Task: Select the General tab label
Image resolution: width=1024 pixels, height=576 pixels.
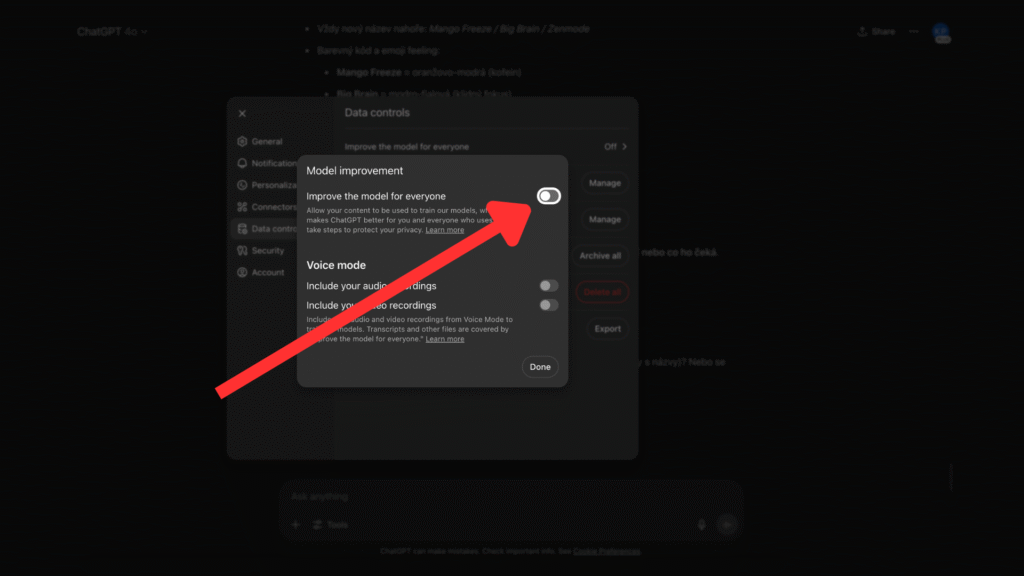Action: coord(267,141)
